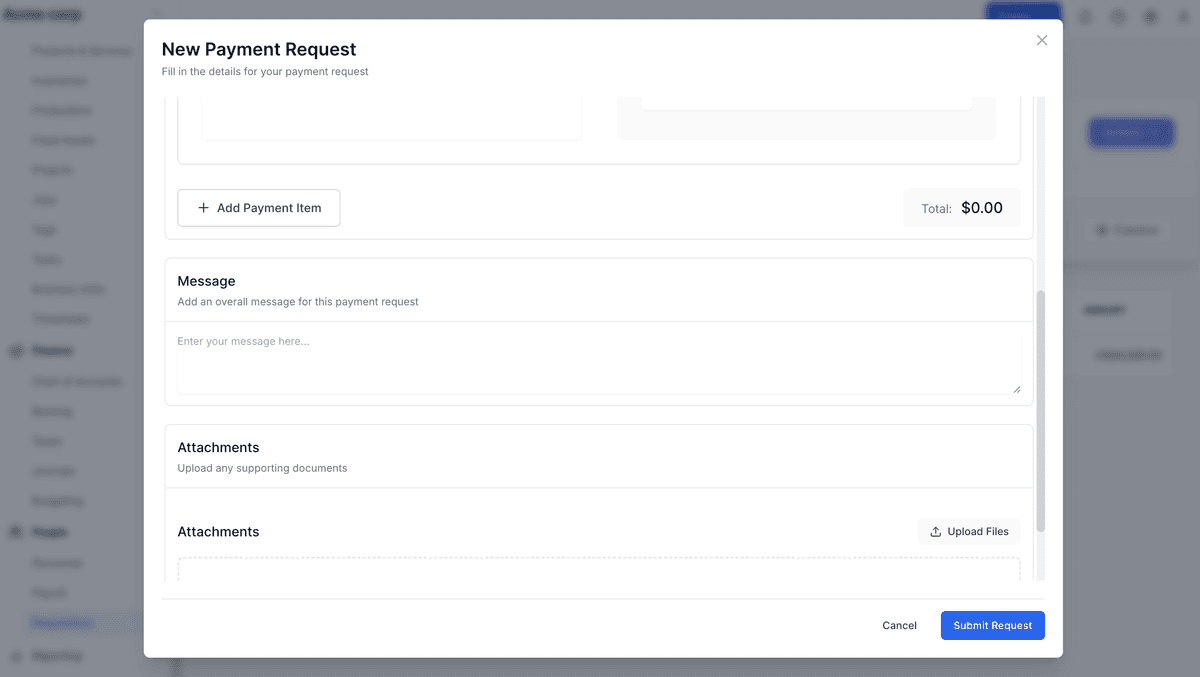Click the Amount column header

tap(1103, 310)
